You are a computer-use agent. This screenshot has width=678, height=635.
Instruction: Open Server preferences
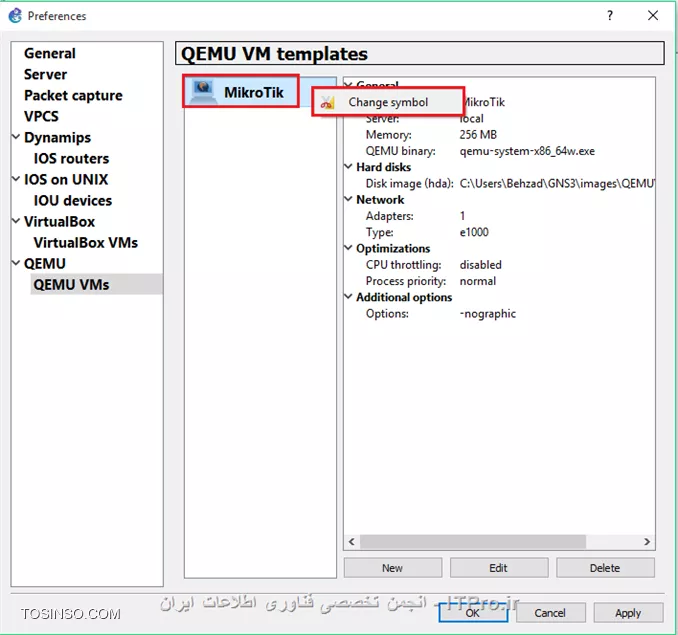tap(45, 74)
